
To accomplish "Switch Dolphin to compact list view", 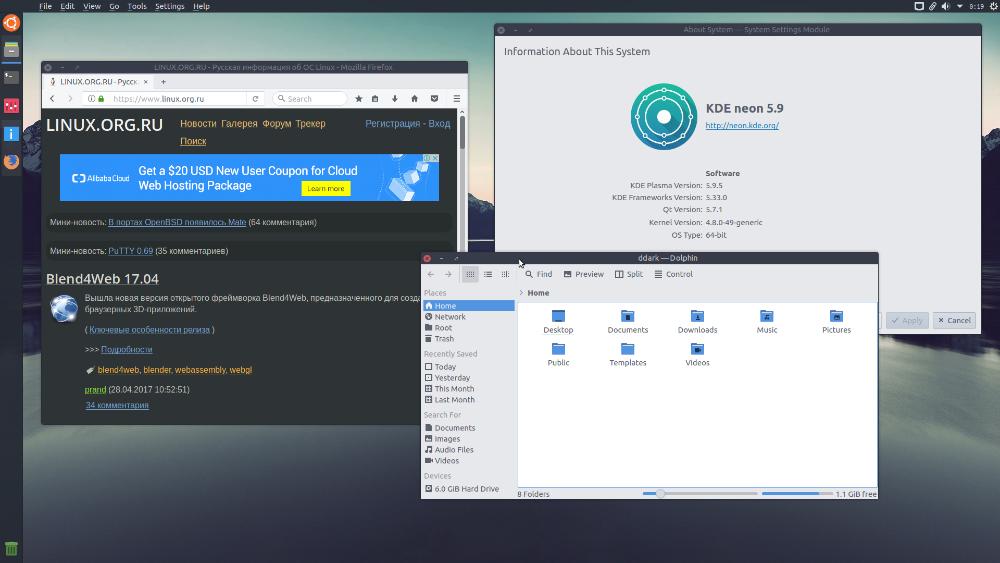I will [488, 274].
